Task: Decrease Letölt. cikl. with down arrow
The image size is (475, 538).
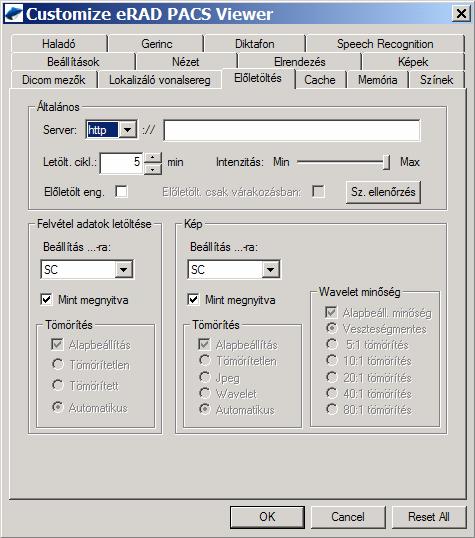Action: 153,169
